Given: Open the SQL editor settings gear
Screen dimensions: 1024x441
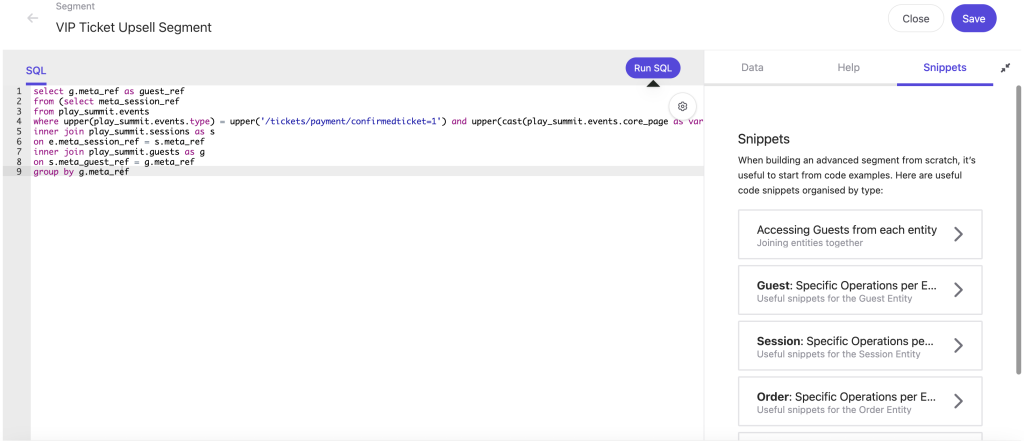Looking at the screenshot, I should [x=682, y=106].
